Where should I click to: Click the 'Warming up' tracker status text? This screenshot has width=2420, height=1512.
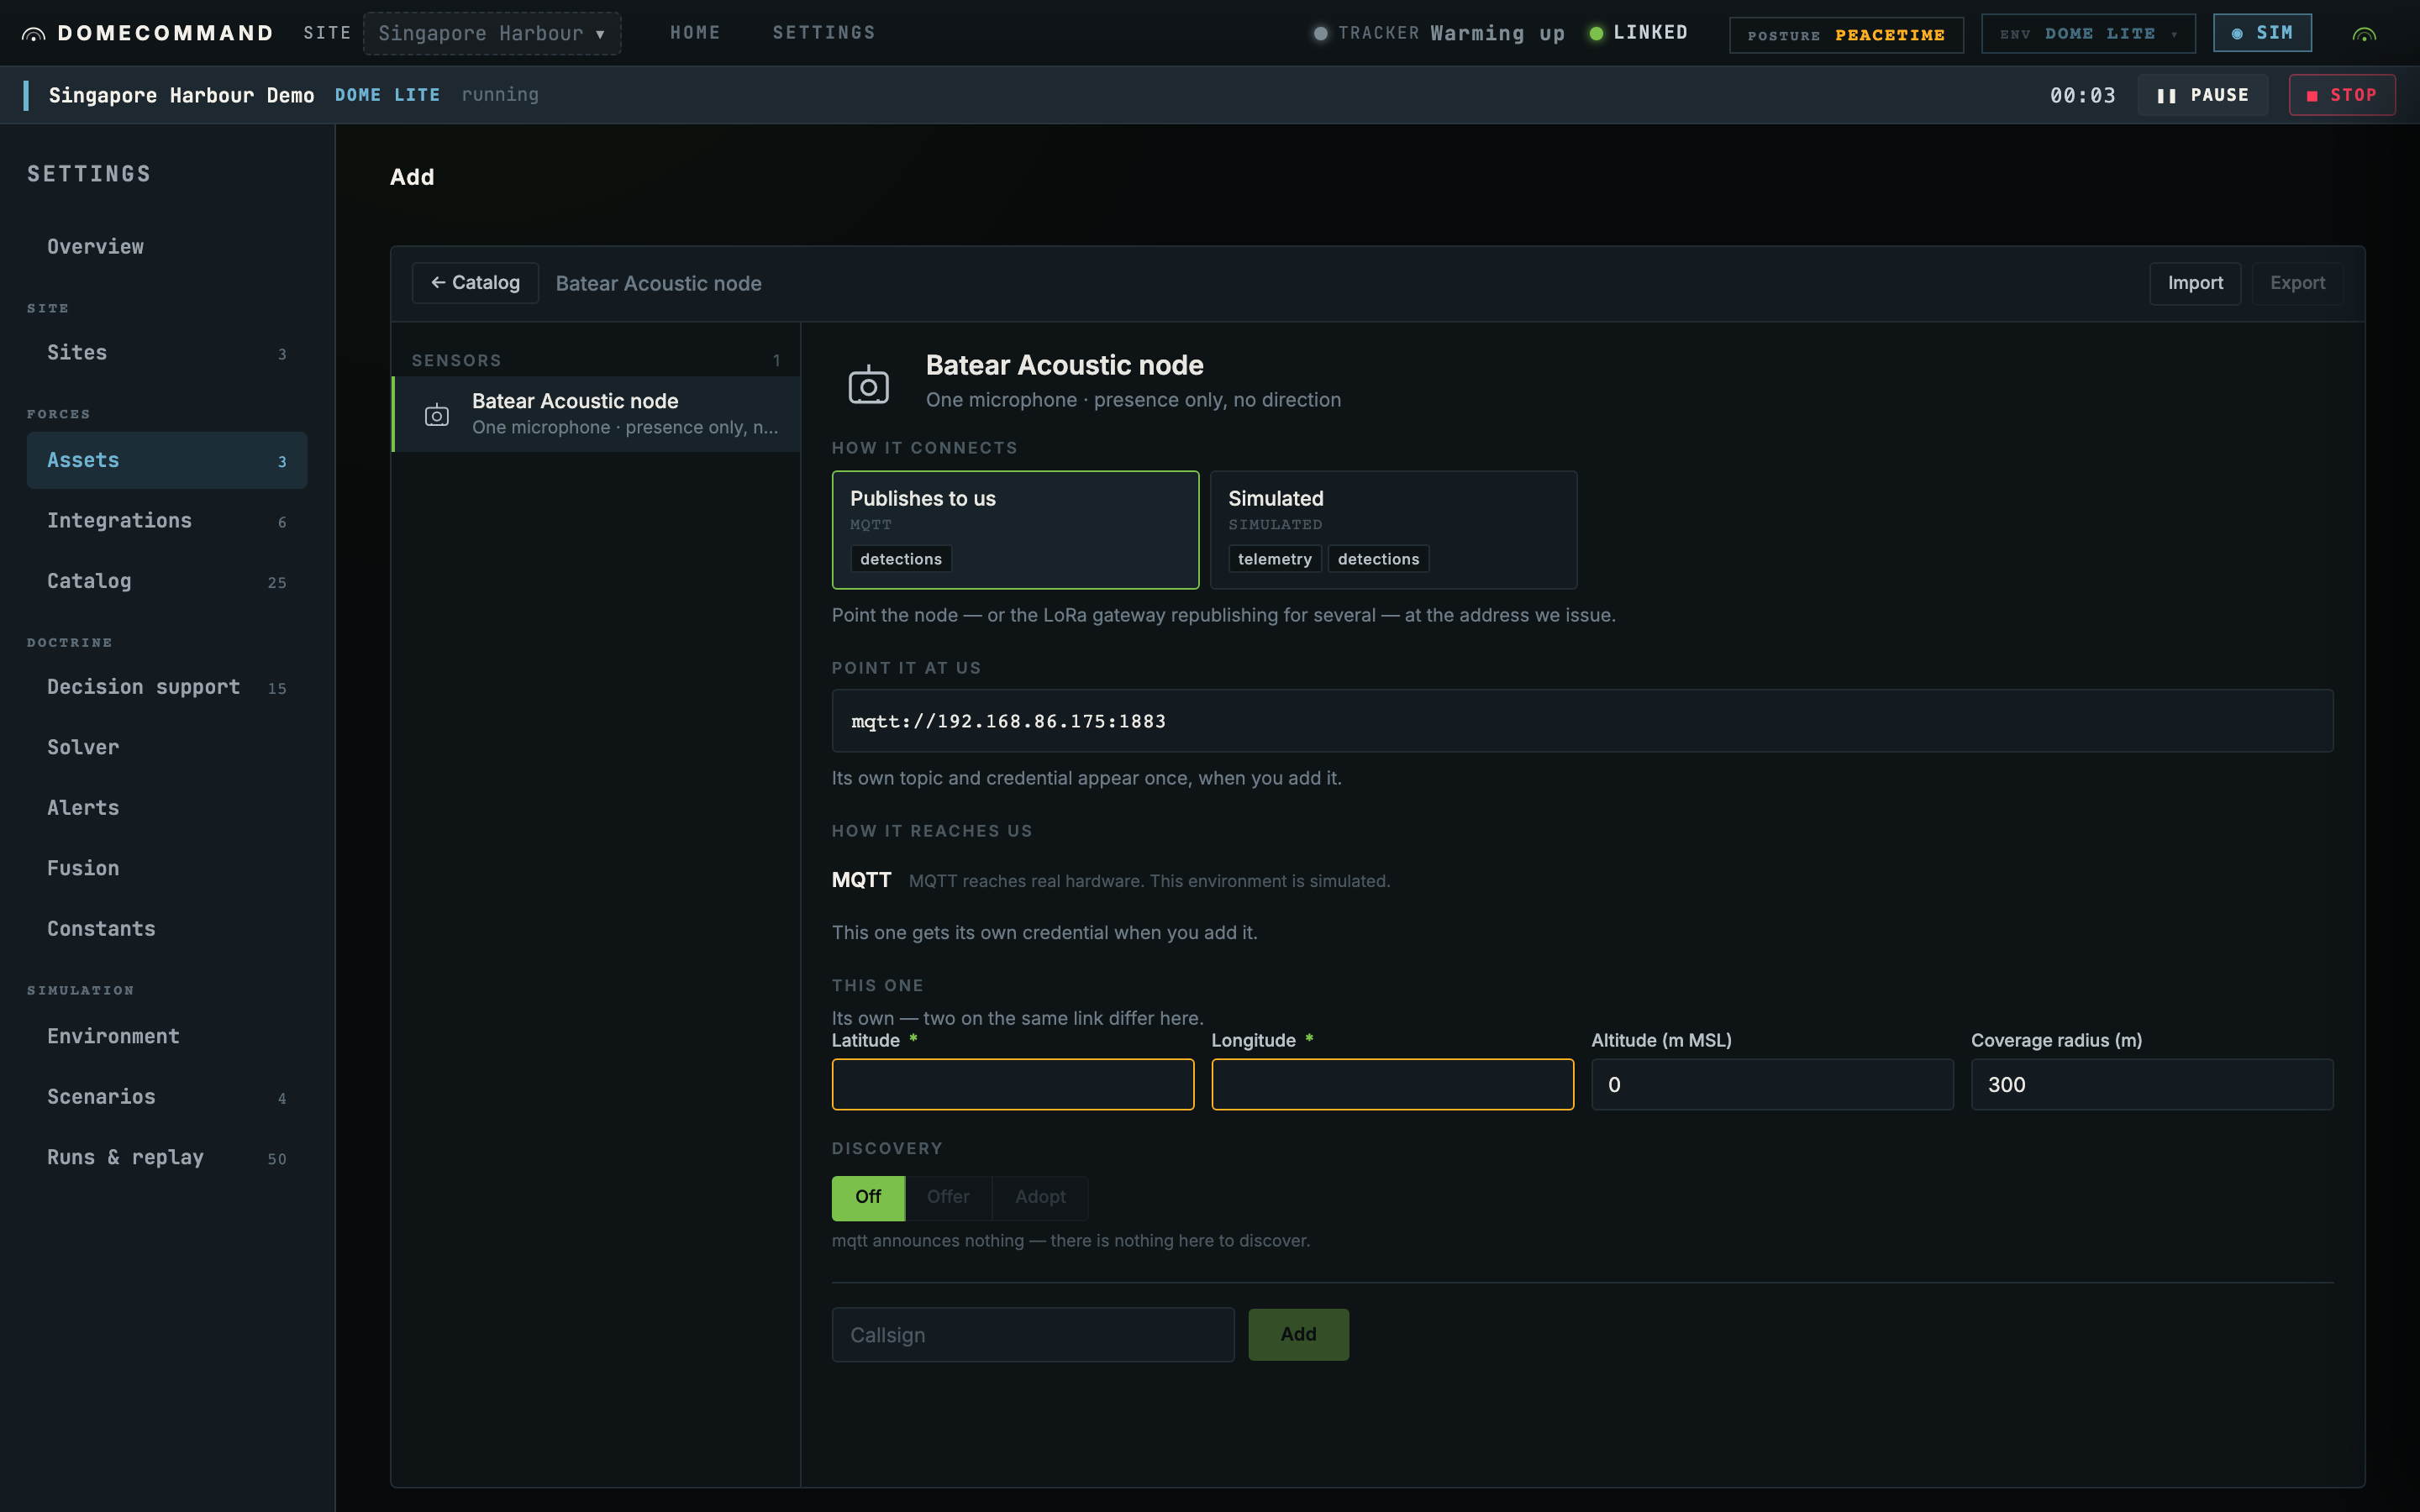click(1497, 34)
